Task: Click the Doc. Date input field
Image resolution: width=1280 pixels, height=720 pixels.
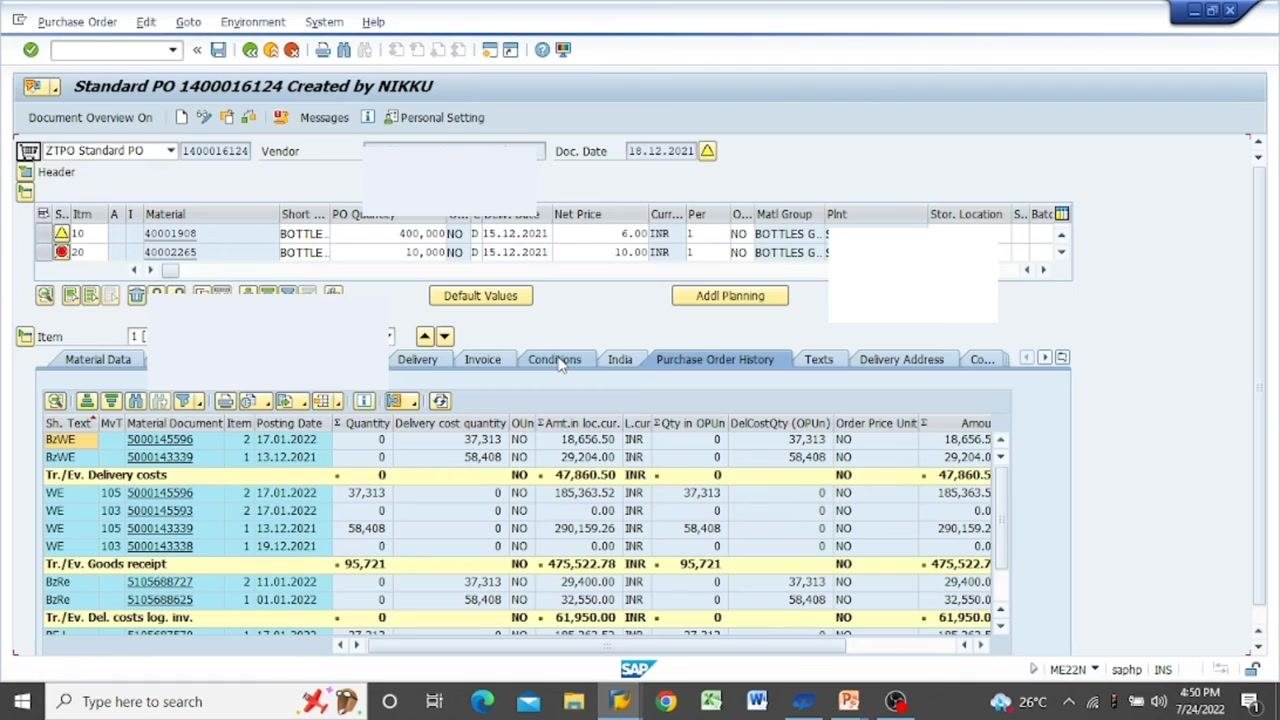Action: point(661,151)
